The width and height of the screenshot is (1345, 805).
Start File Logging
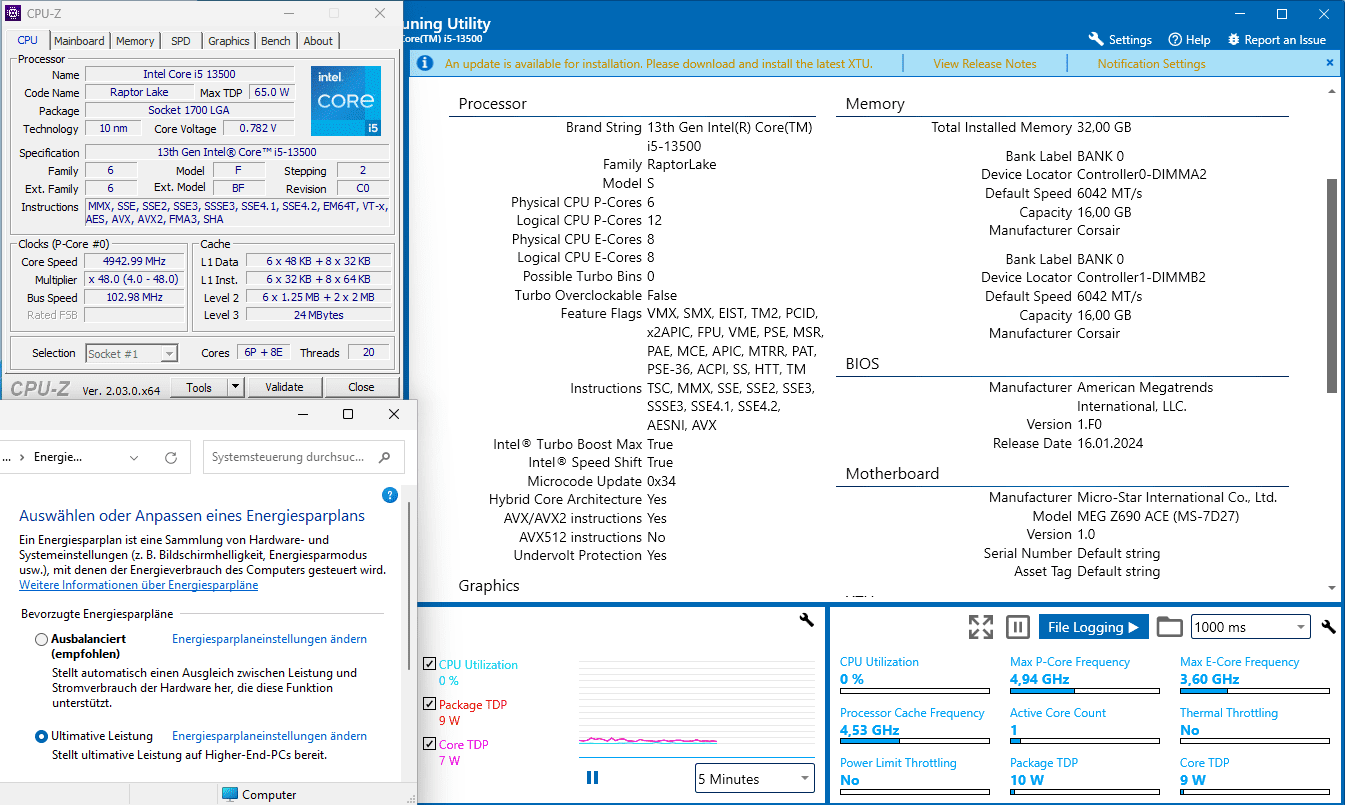(x=1093, y=627)
